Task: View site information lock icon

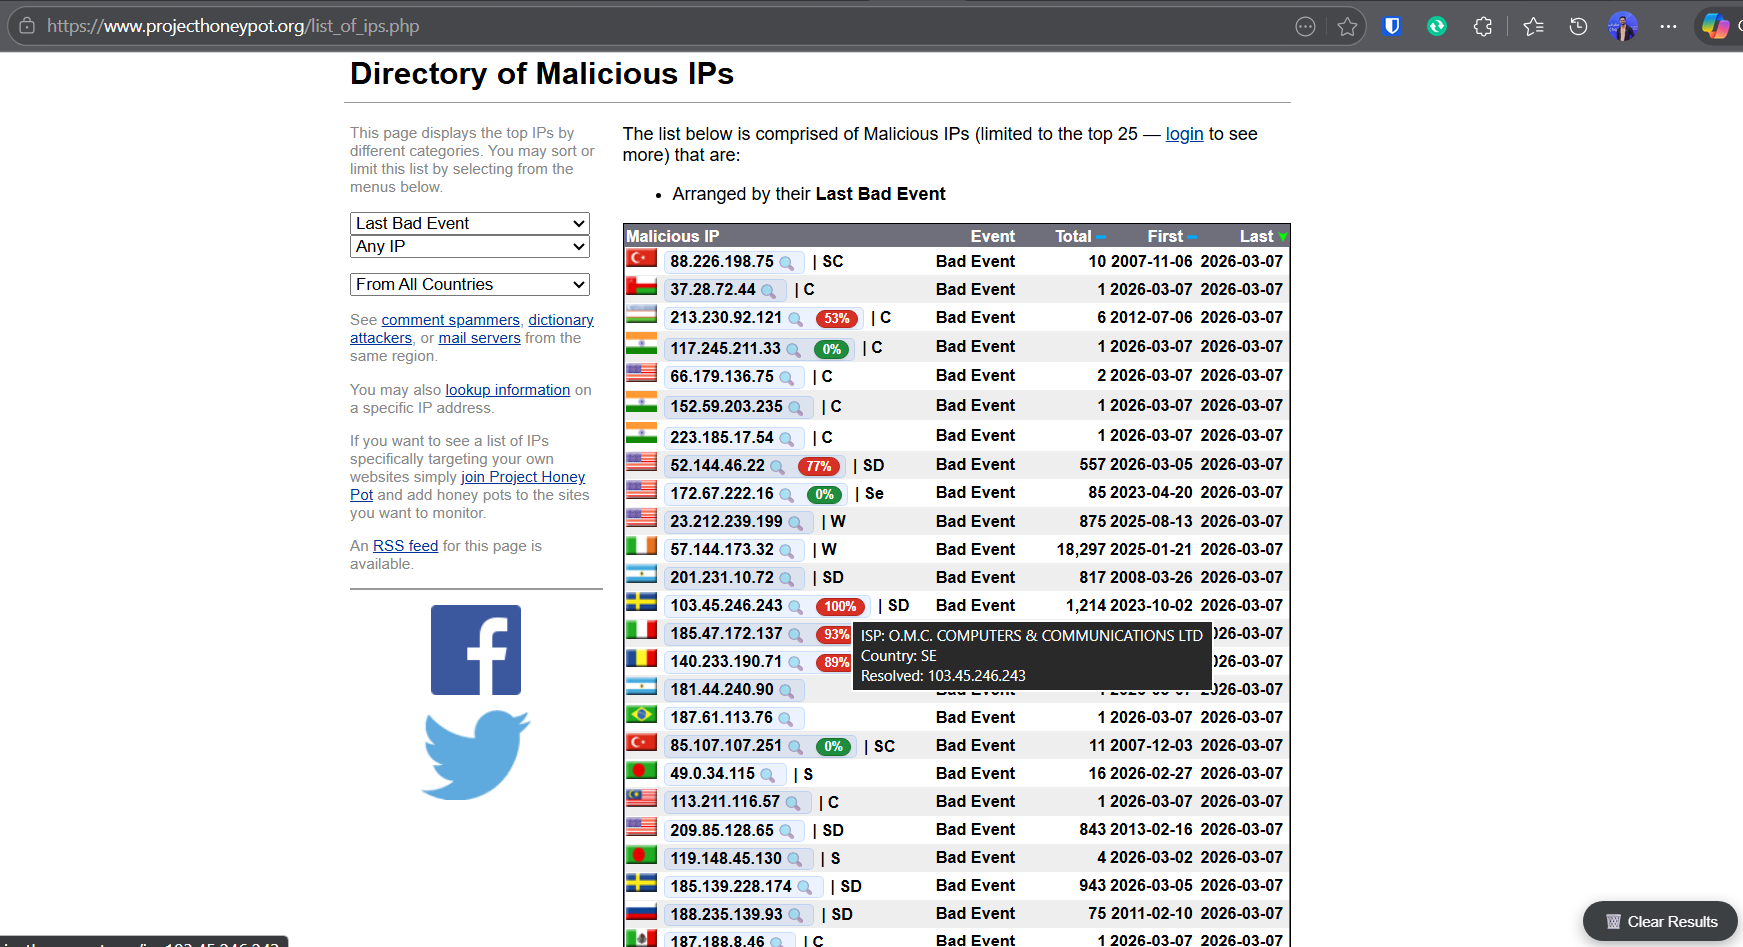Action: 27,26
